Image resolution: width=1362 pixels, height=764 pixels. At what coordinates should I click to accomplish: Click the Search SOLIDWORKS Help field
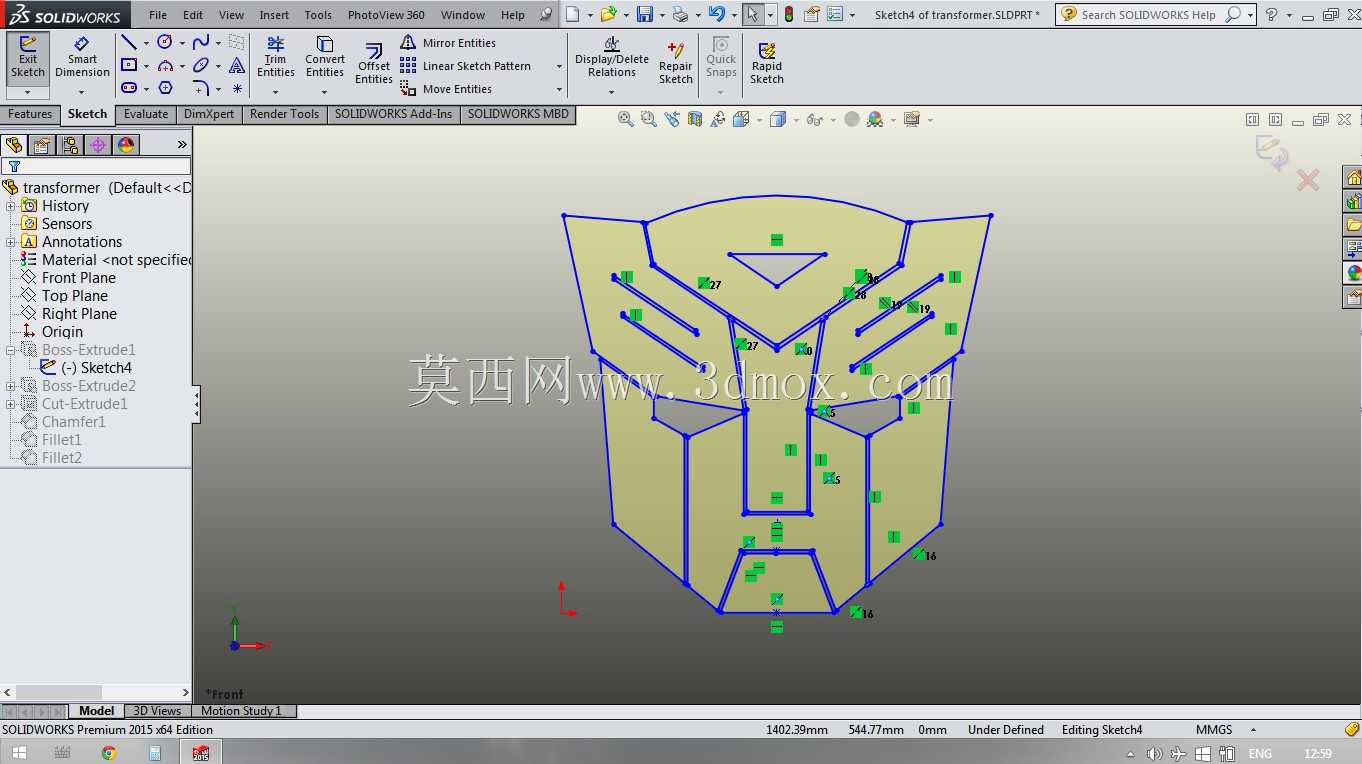1152,14
